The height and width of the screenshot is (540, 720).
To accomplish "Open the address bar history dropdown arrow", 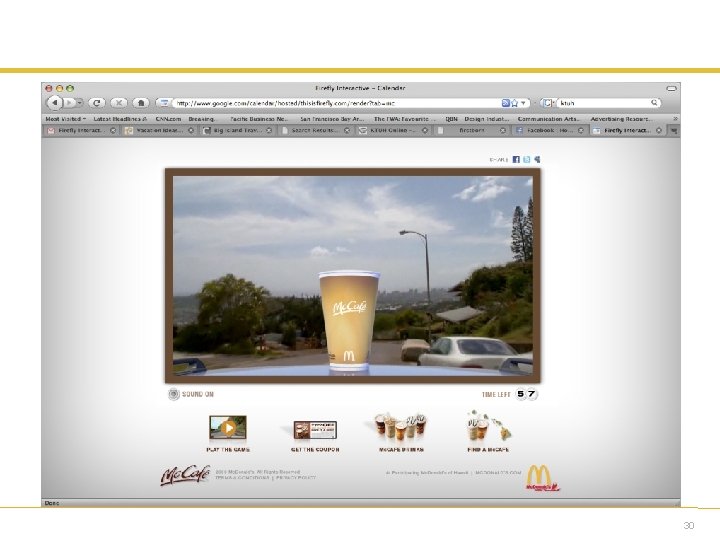I will pos(523,103).
